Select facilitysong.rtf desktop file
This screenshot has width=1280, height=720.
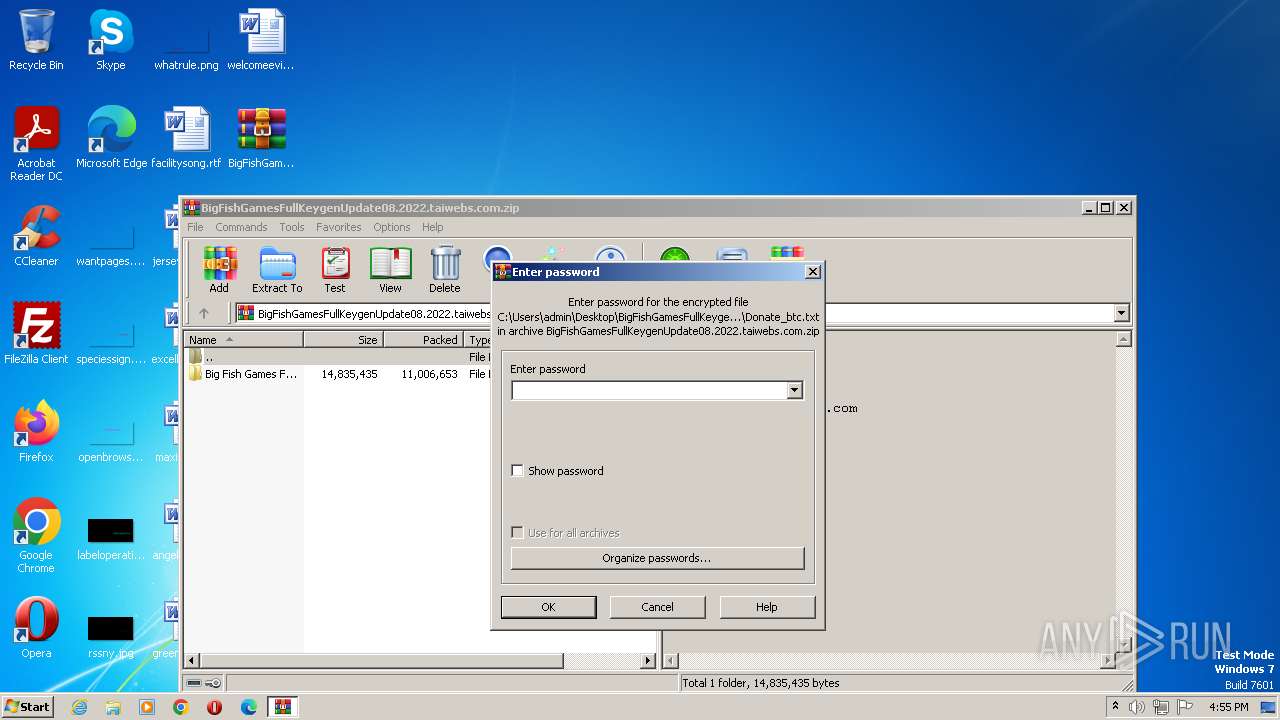tap(186, 138)
